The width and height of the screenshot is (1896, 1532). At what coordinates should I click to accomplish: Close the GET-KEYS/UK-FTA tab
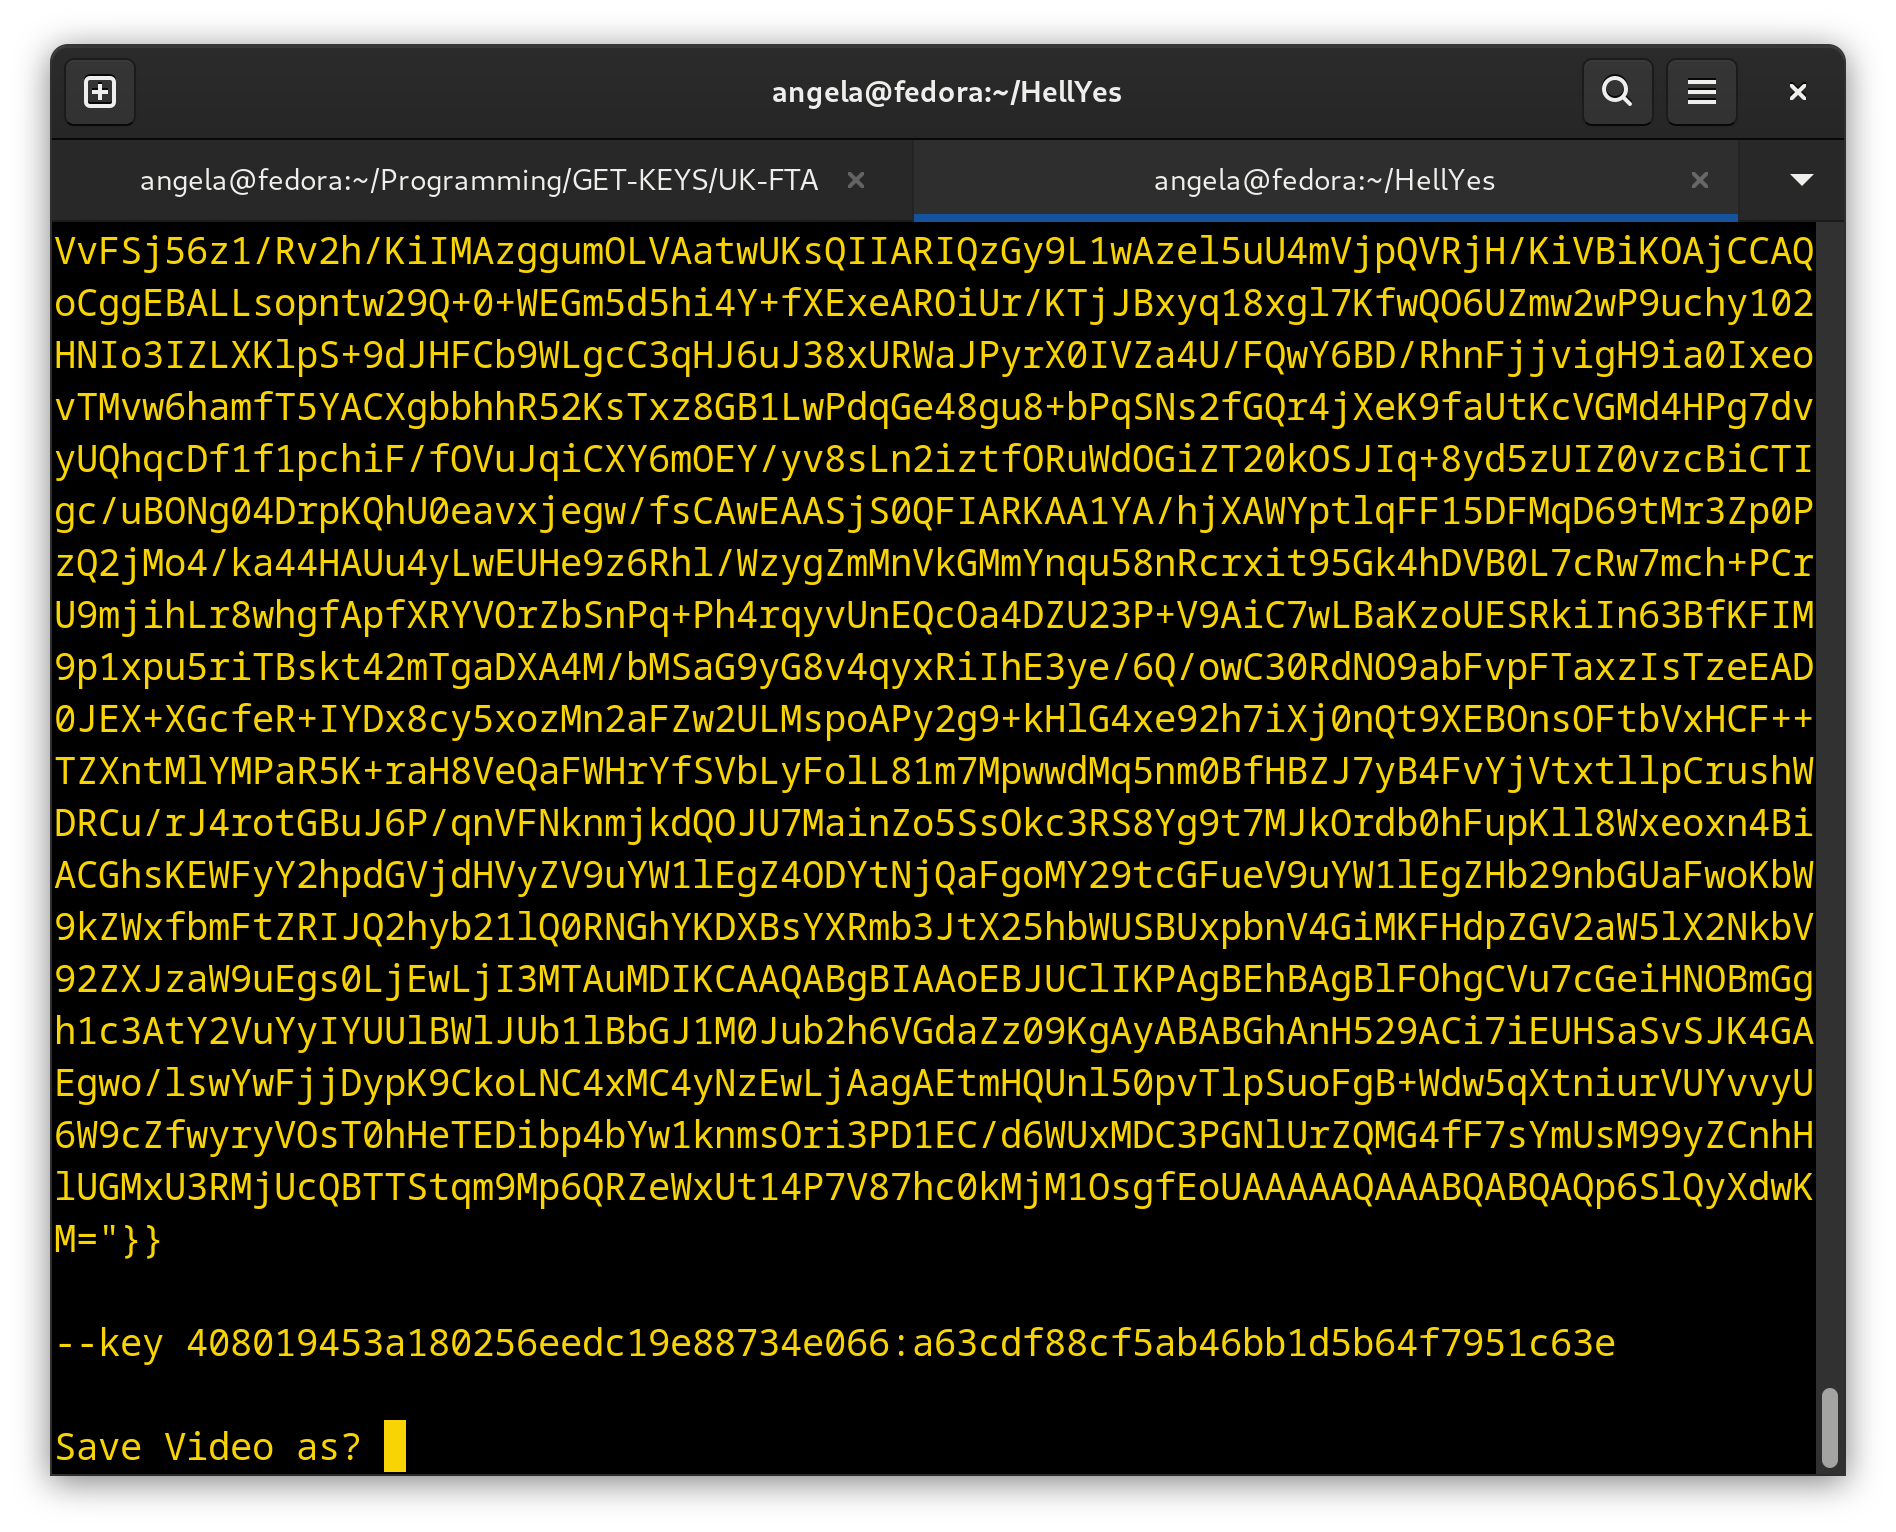tap(856, 180)
